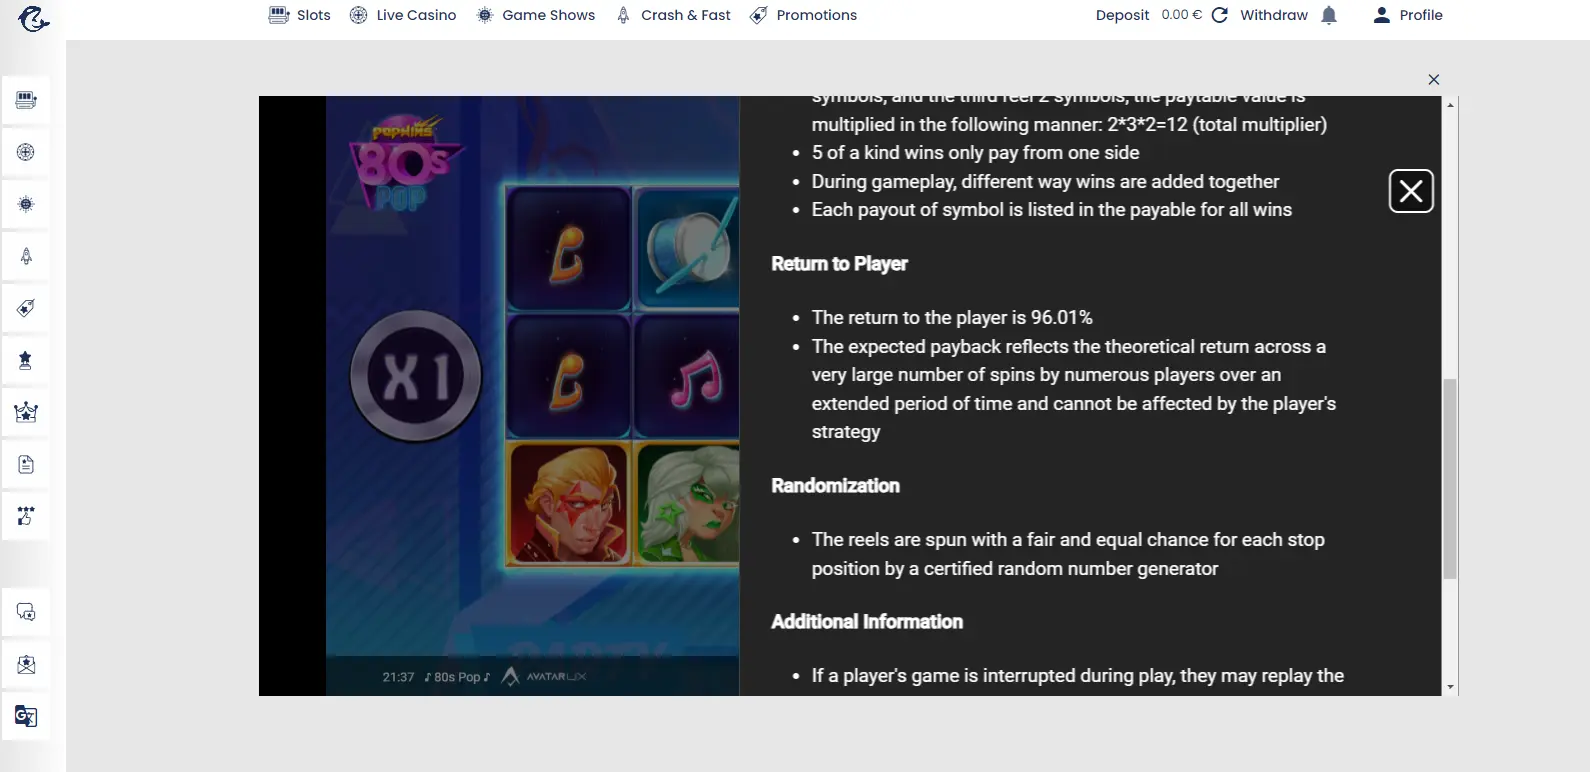Click the Deposit link
This screenshot has width=1590, height=772.
(x=1122, y=15)
